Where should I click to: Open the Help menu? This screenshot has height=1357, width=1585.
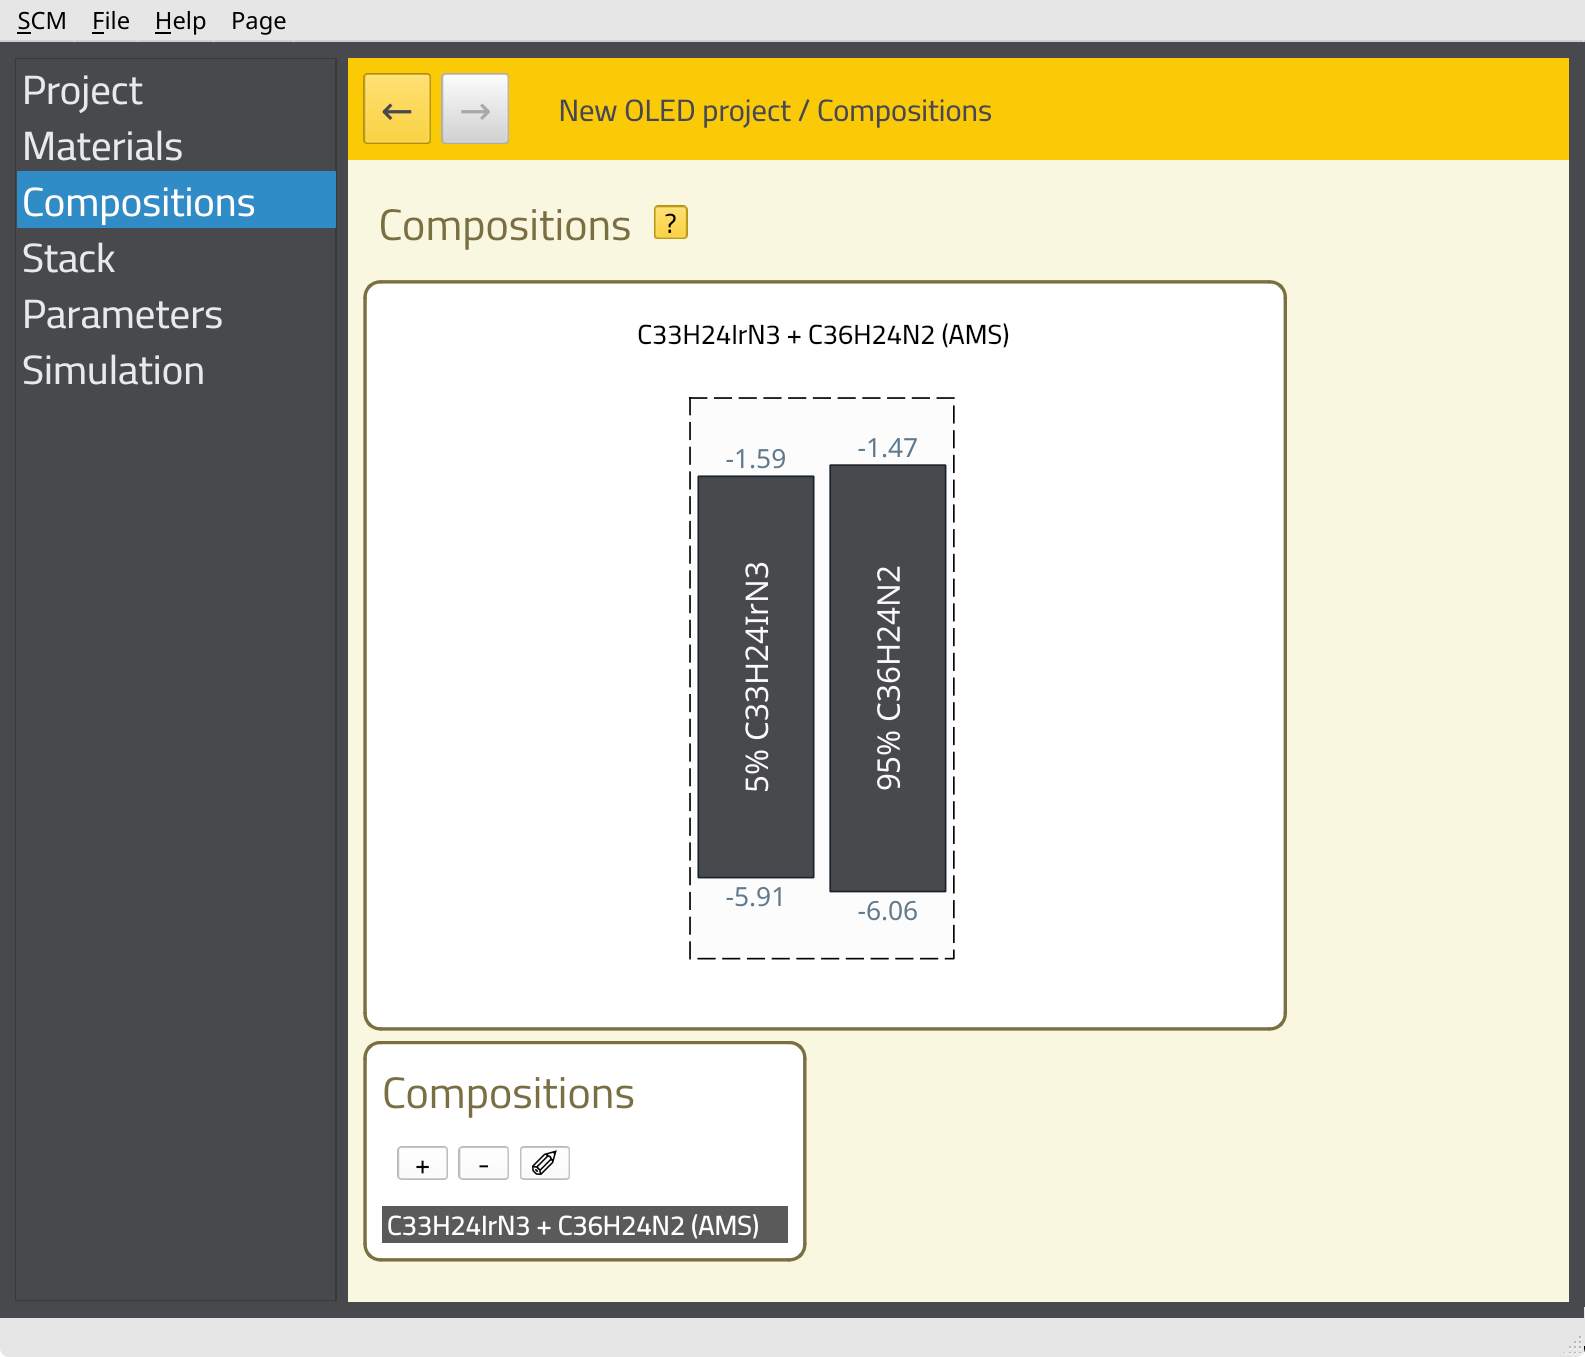[180, 21]
